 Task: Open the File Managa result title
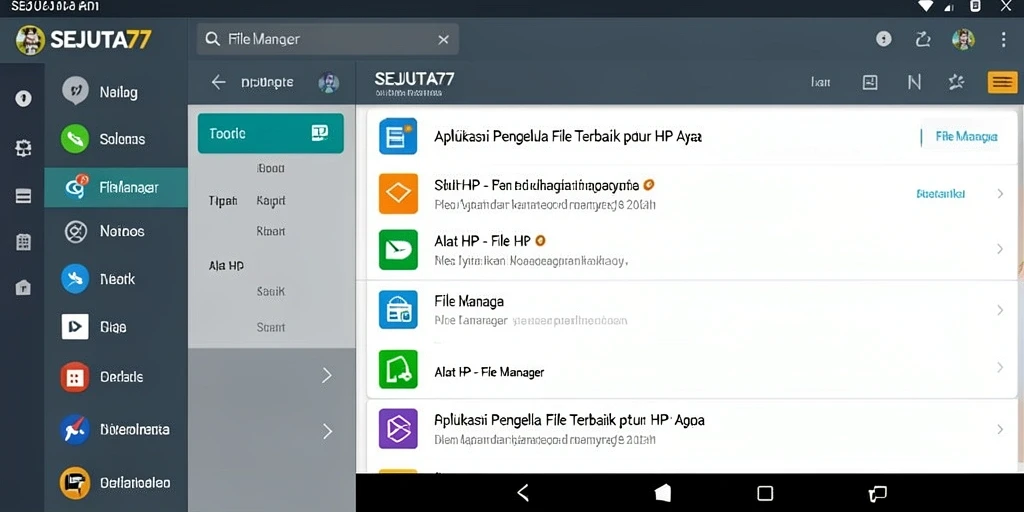coord(468,302)
